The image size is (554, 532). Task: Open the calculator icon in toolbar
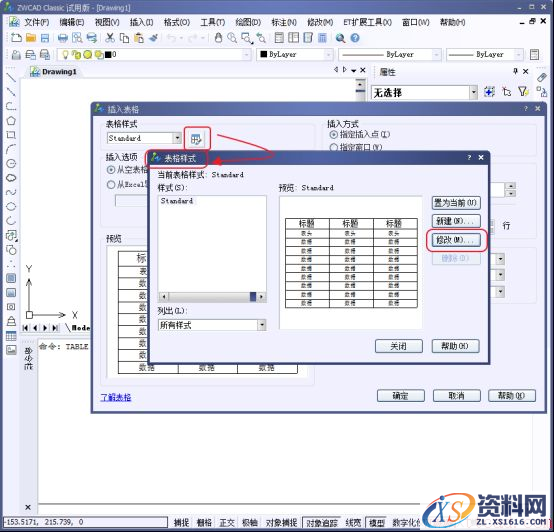(x=322, y=38)
